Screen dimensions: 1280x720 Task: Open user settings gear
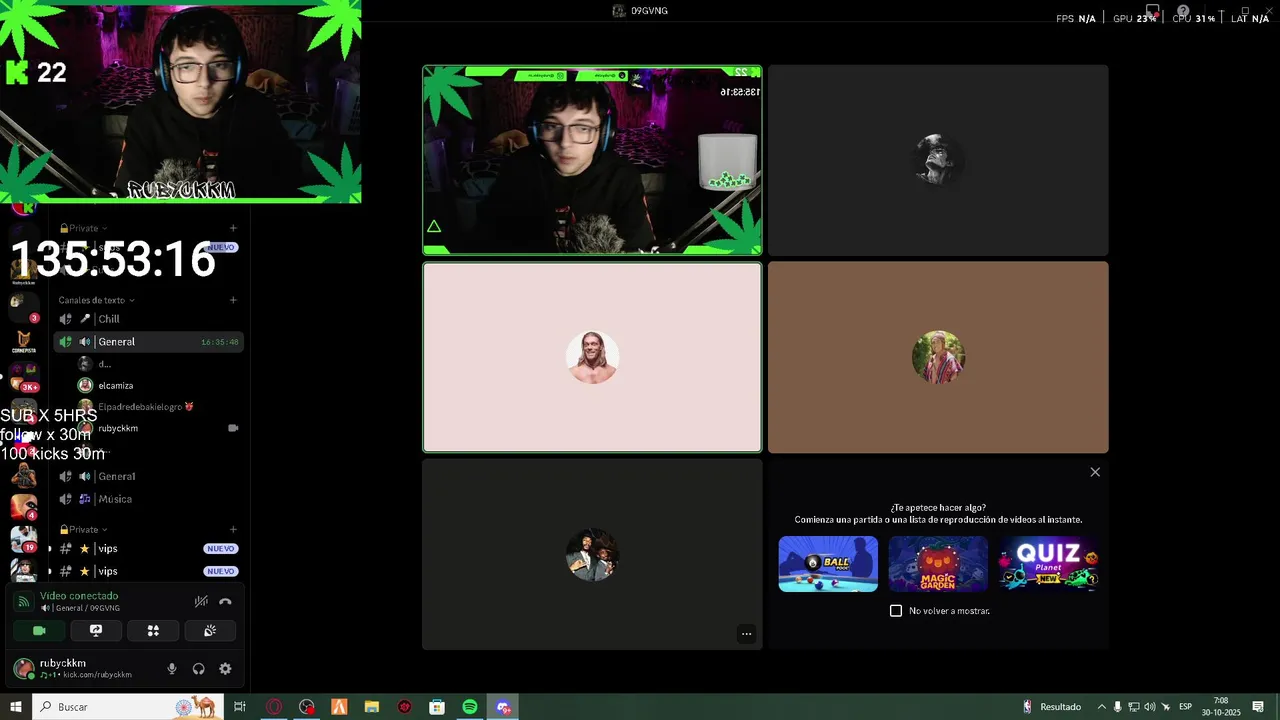click(x=225, y=669)
